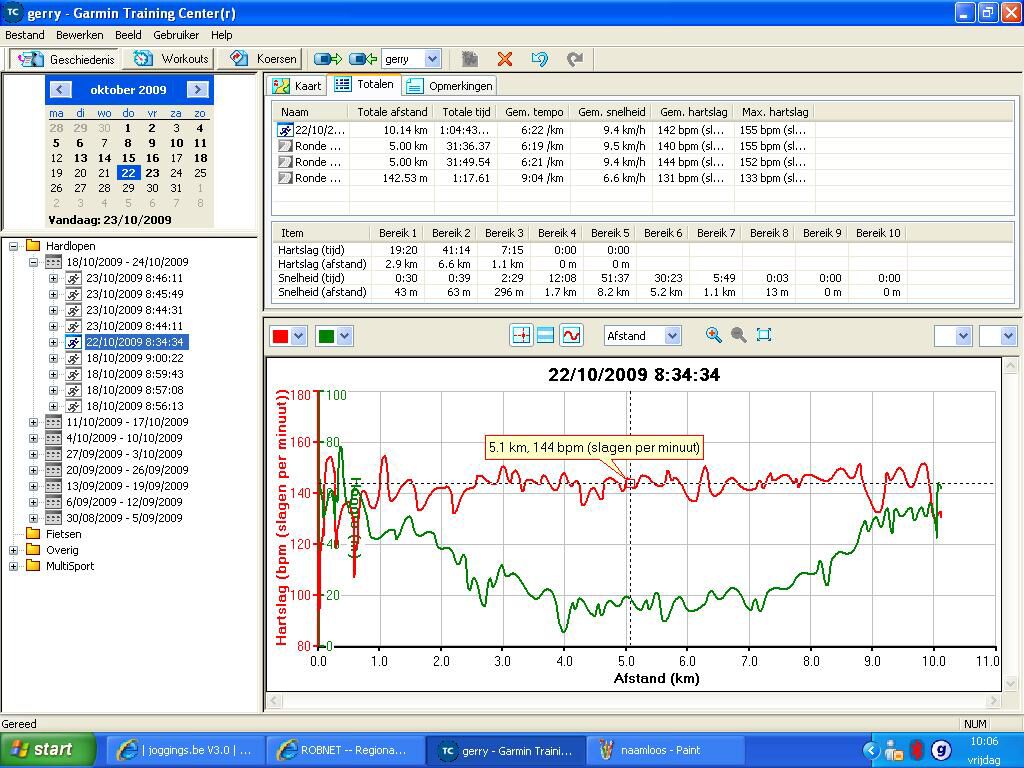
Task: Expand the MultiSport folder
Action: 13,566
